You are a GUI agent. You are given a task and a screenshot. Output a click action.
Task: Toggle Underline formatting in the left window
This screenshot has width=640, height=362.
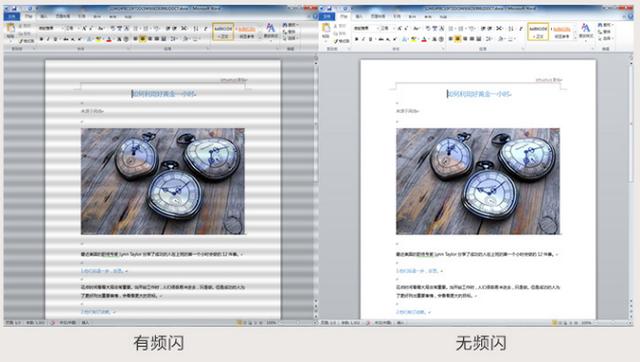click(x=56, y=40)
